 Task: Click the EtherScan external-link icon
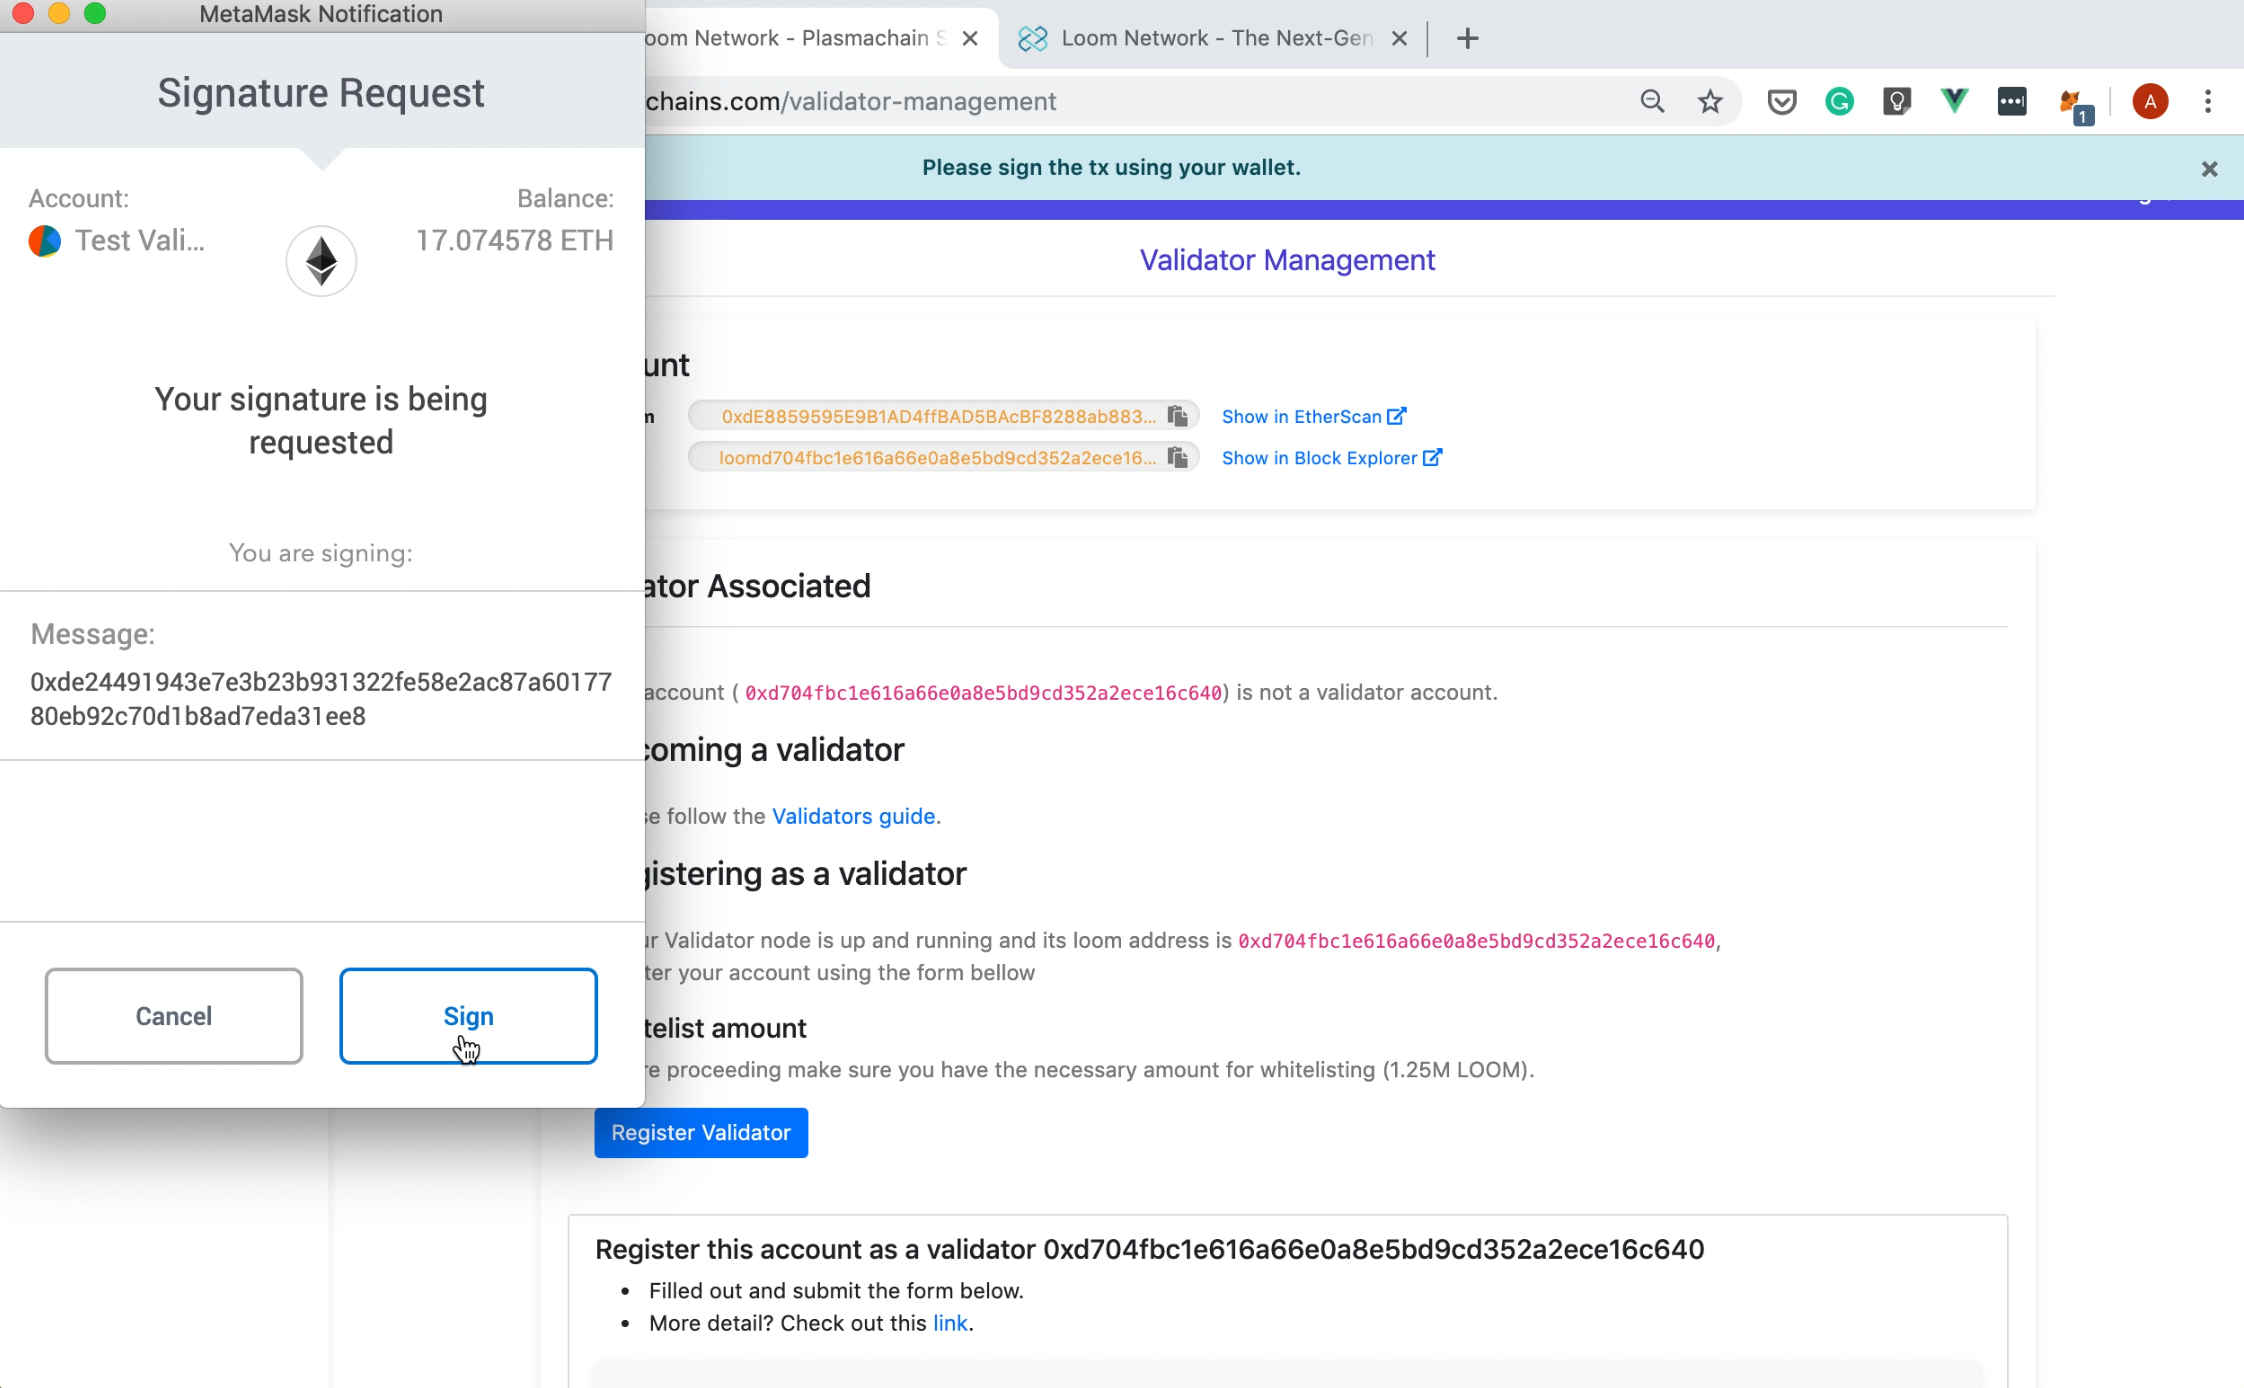point(1397,416)
